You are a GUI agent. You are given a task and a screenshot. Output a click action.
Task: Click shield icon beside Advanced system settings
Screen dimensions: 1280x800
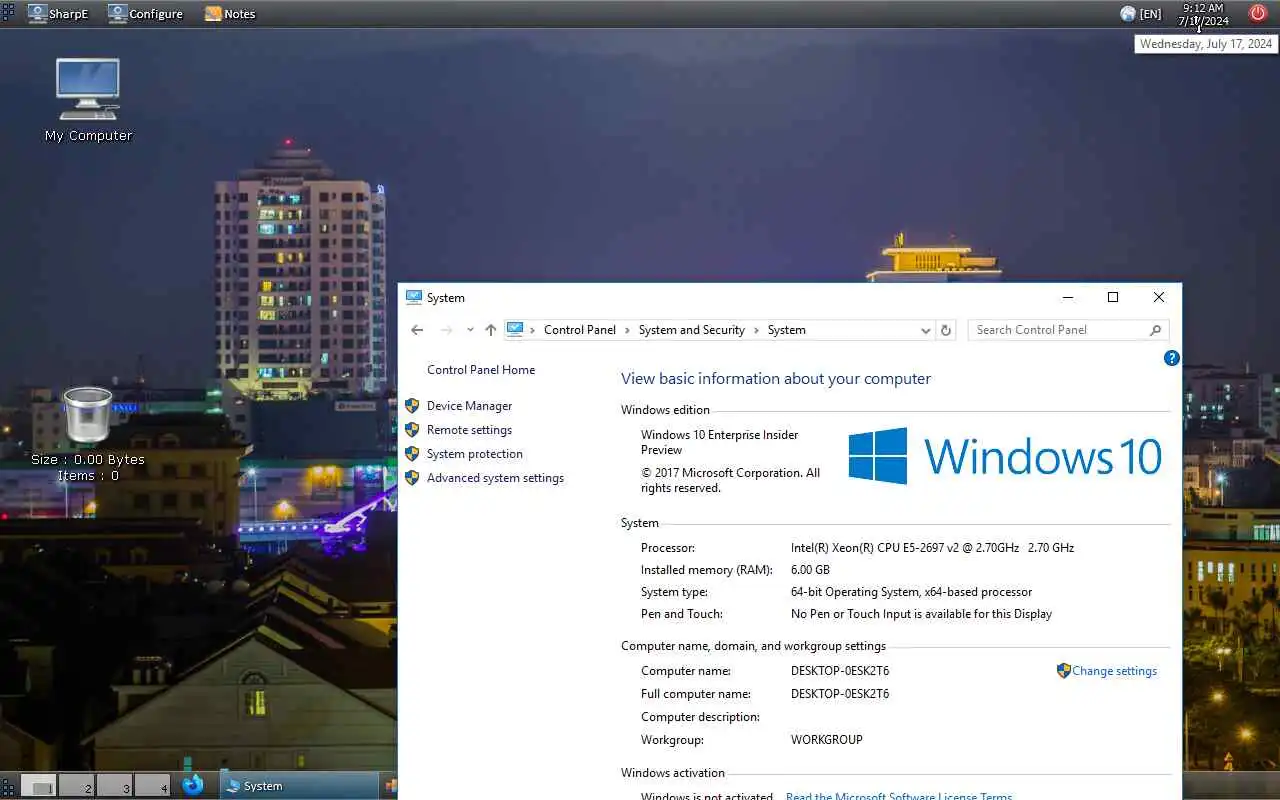pyautogui.click(x=412, y=478)
